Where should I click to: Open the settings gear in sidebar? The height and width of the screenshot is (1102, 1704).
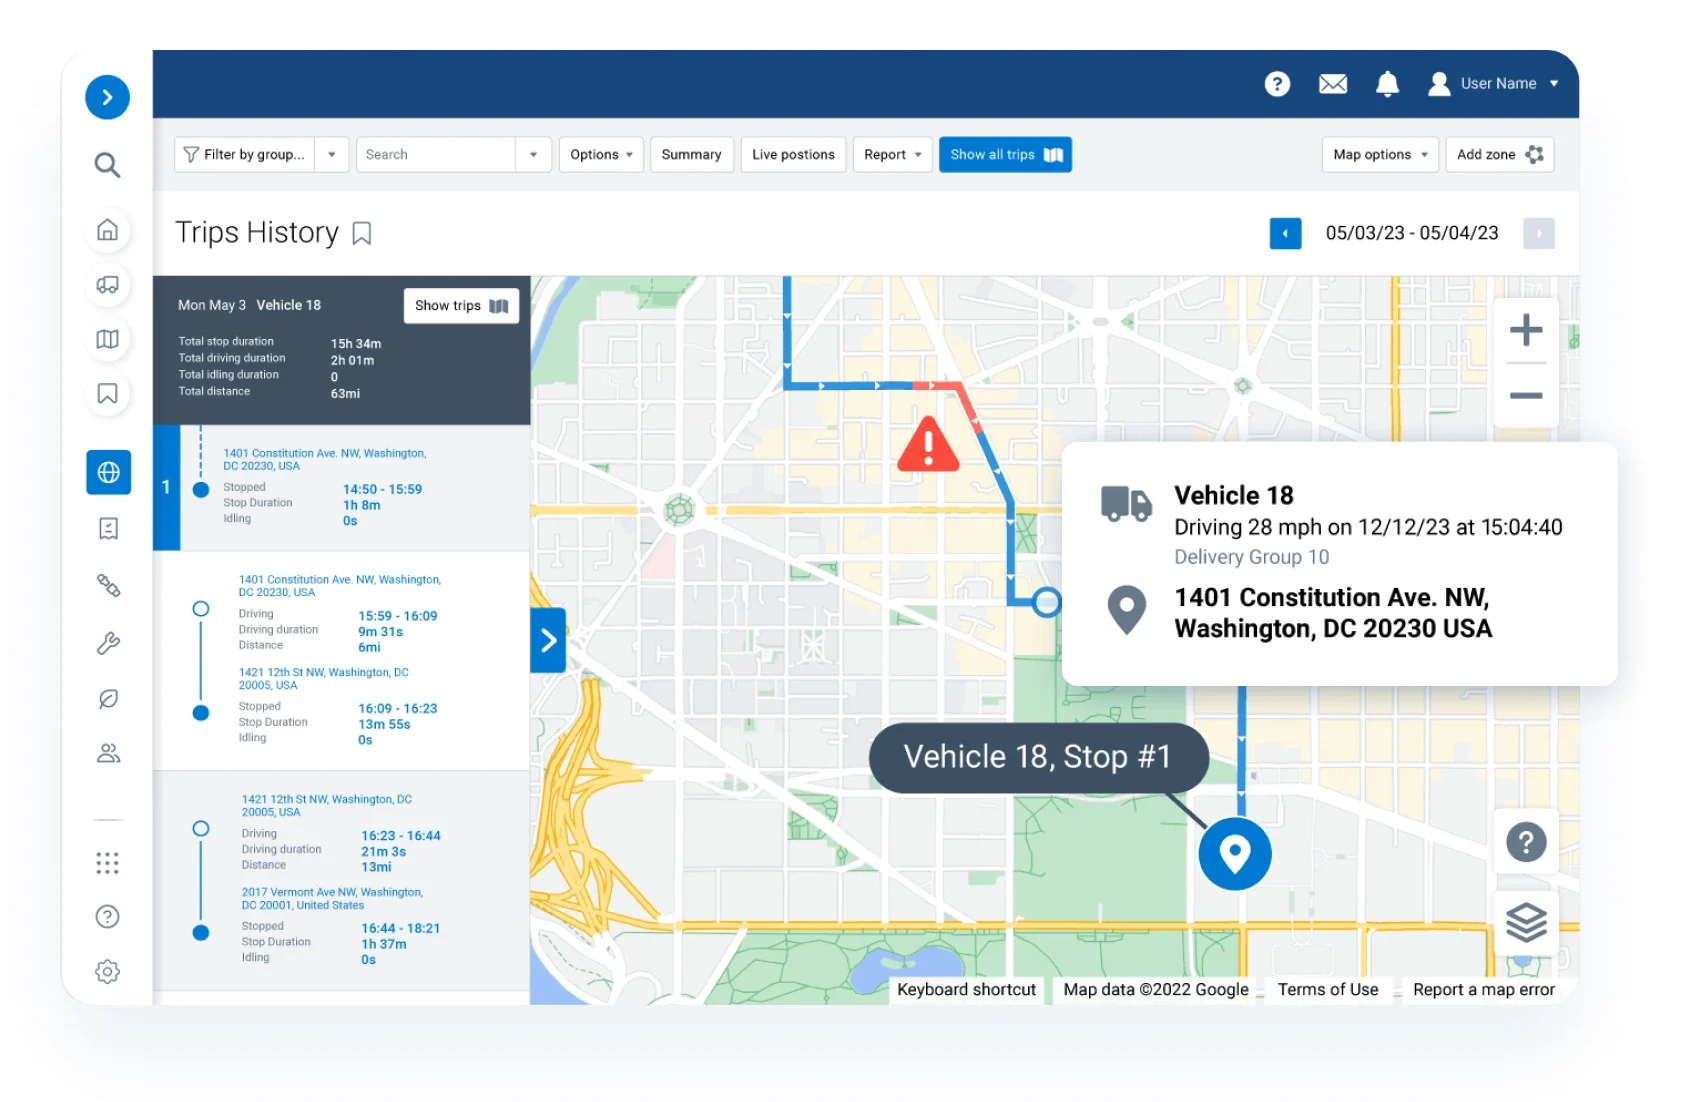(108, 971)
